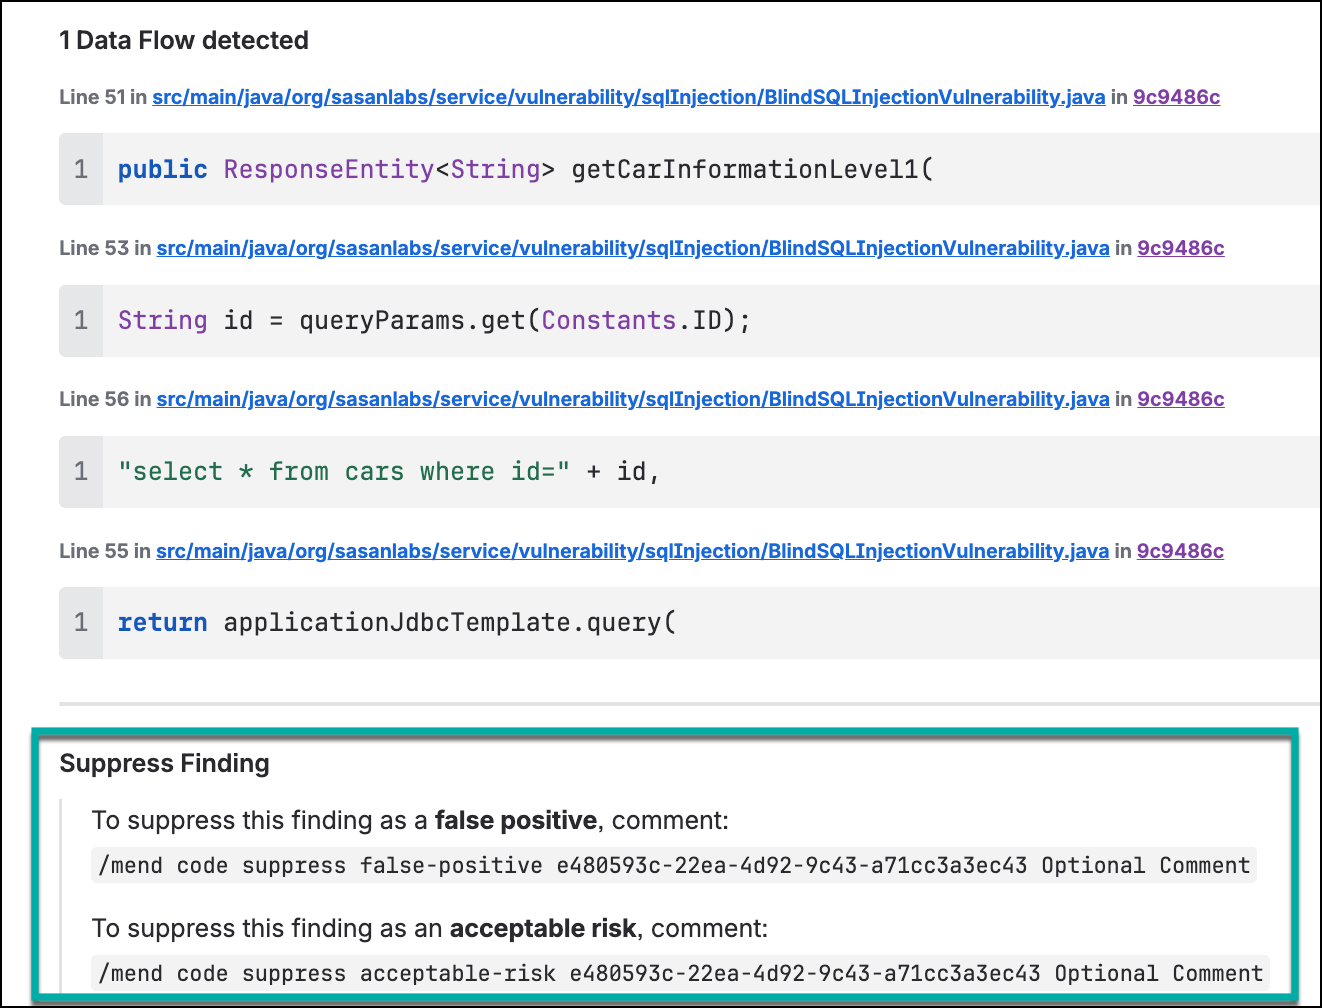Click the false-positive suppress command text
This screenshot has width=1322, height=1008.
click(x=674, y=866)
